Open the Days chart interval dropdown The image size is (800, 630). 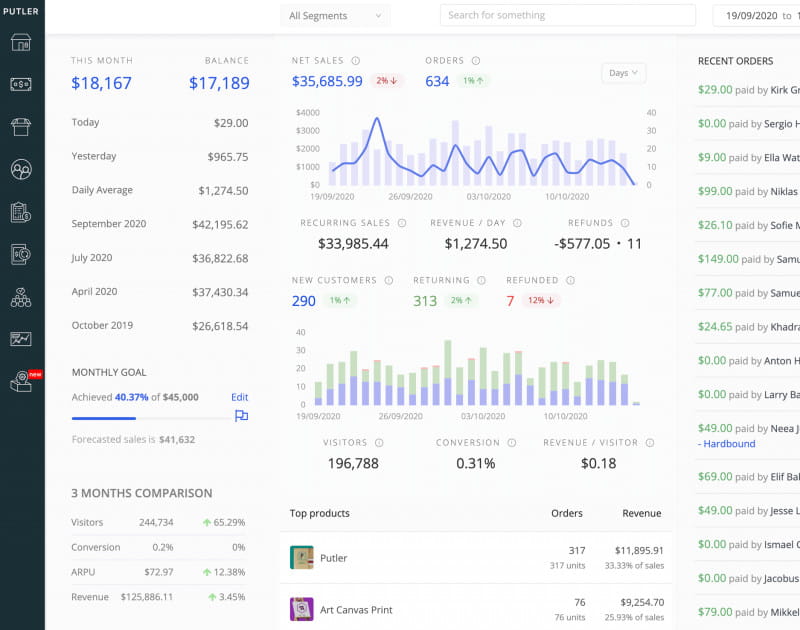pyautogui.click(x=624, y=73)
